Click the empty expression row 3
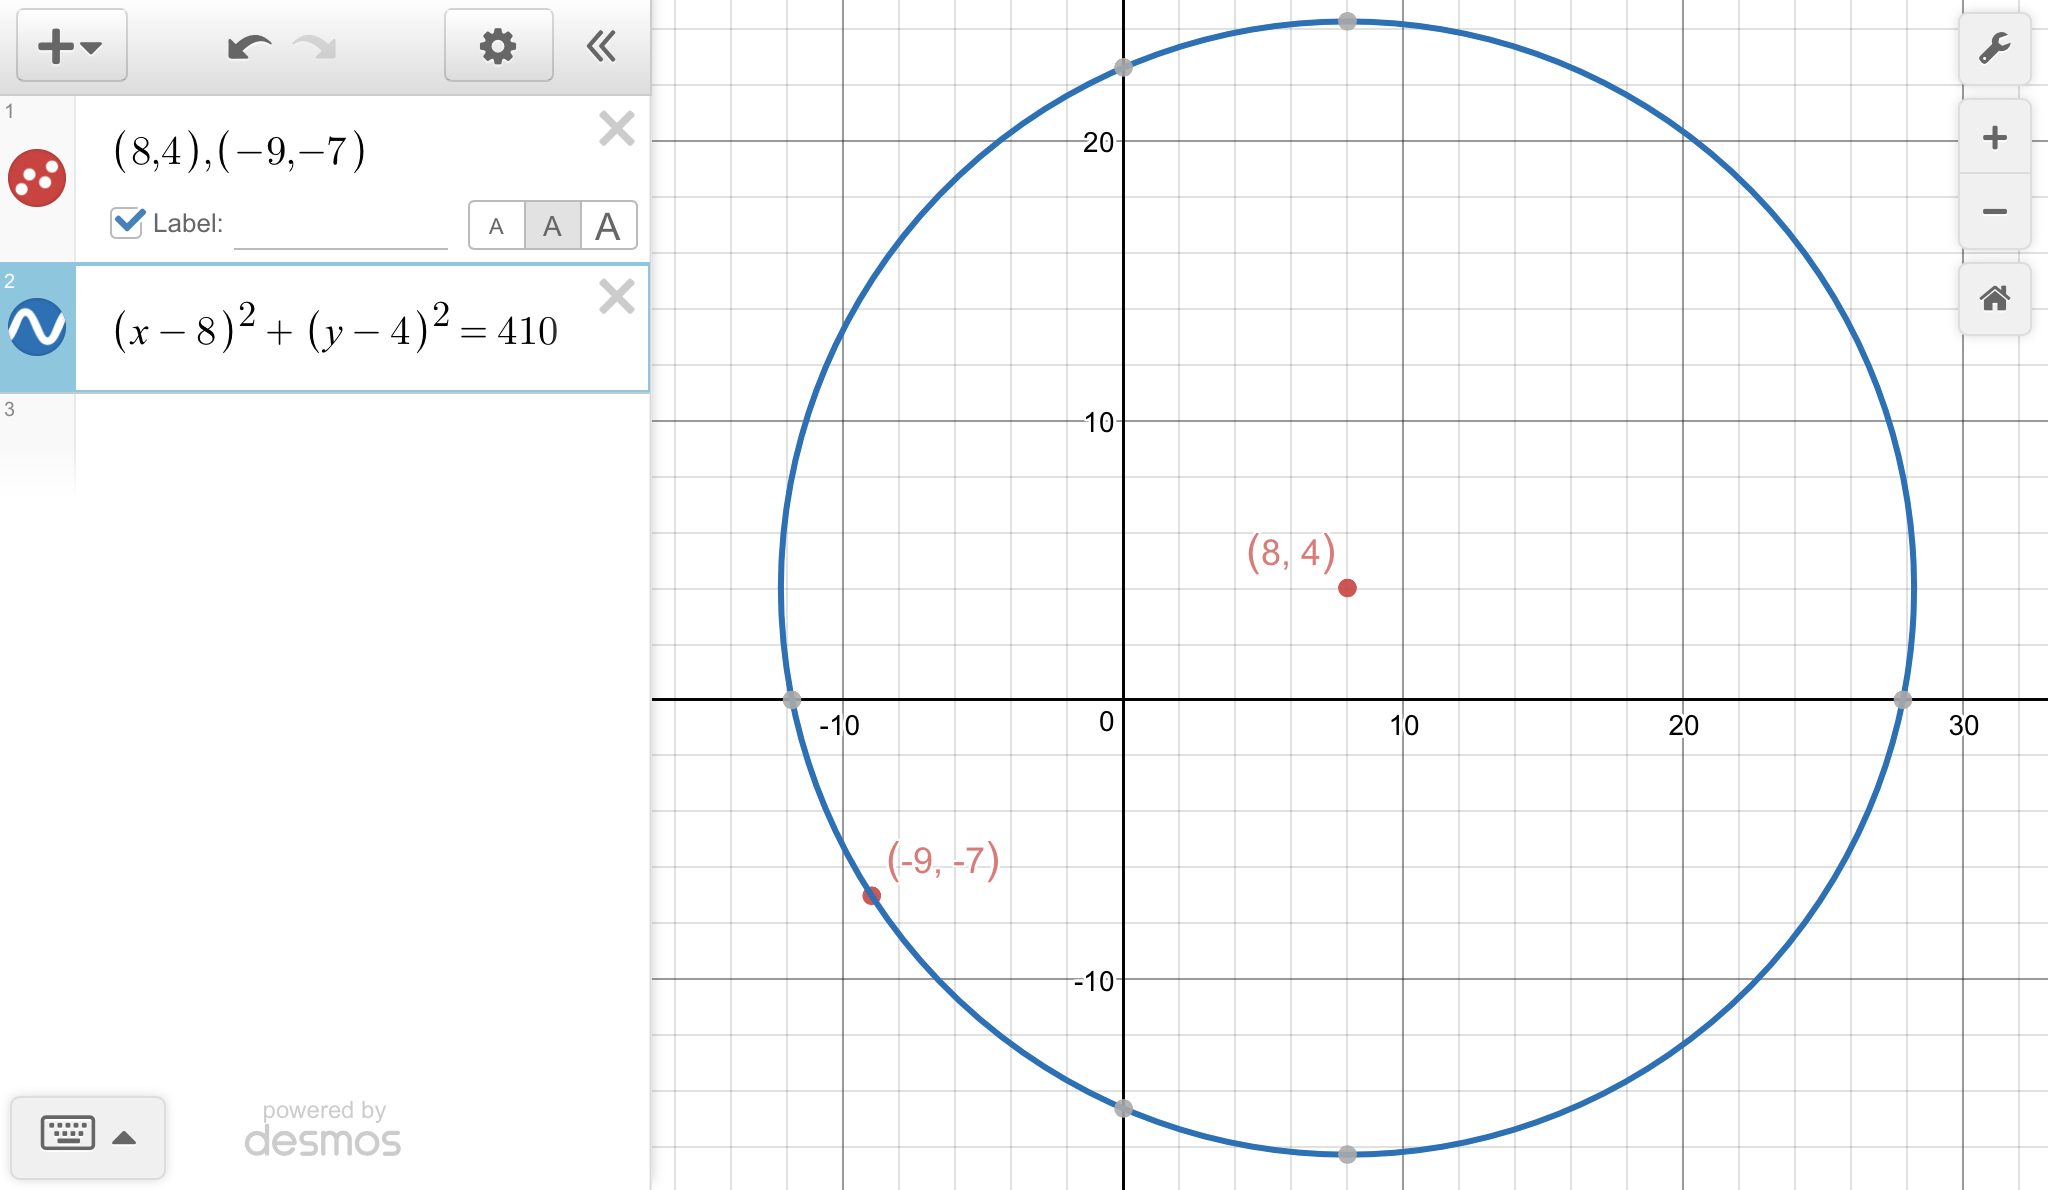 [360, 440]
